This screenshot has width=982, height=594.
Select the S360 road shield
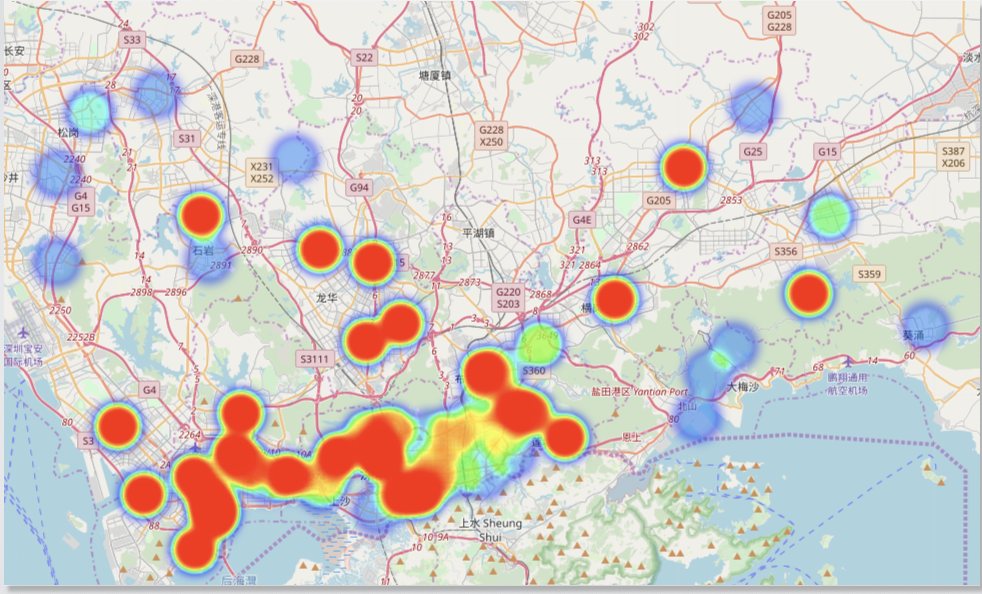[x=534, y=370]
